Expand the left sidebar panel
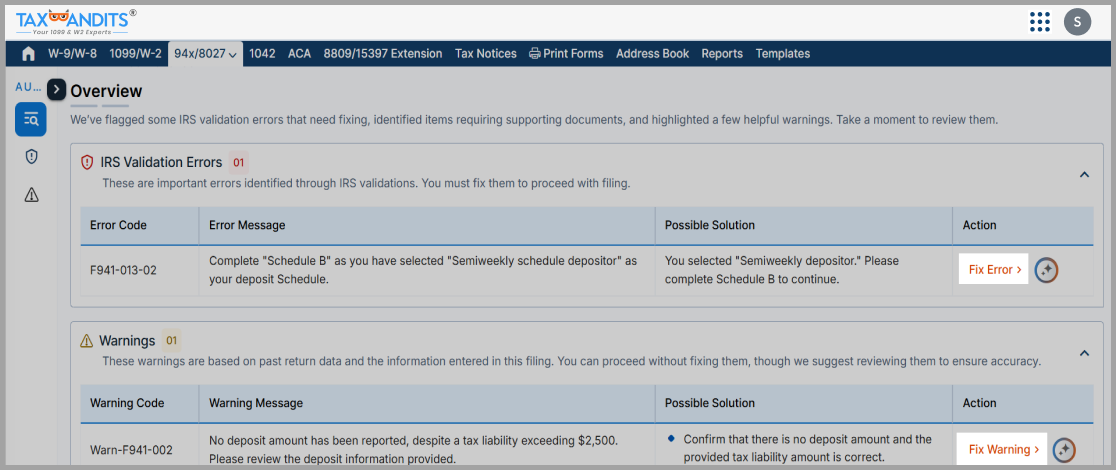 57,90
